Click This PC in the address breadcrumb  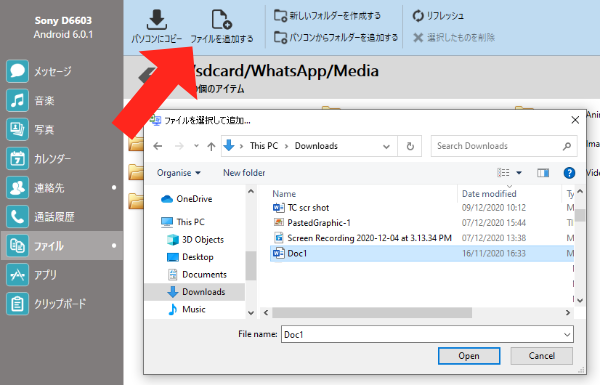coord(264,146)
